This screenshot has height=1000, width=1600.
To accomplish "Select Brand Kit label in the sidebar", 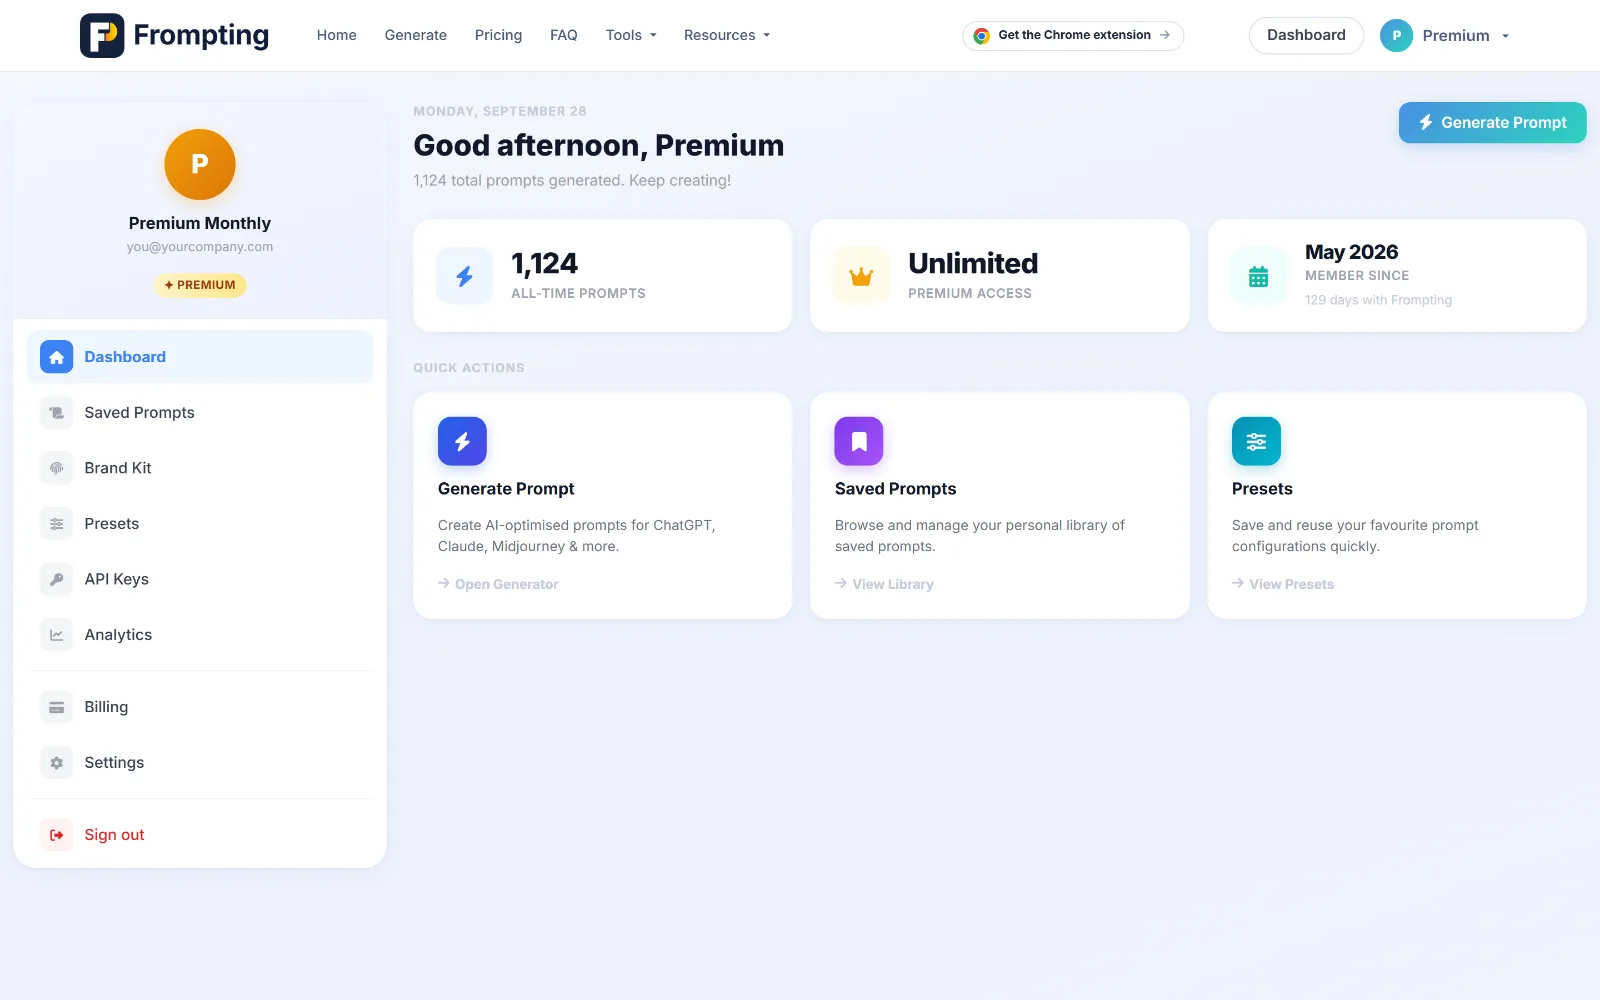I will coord(118,468).
